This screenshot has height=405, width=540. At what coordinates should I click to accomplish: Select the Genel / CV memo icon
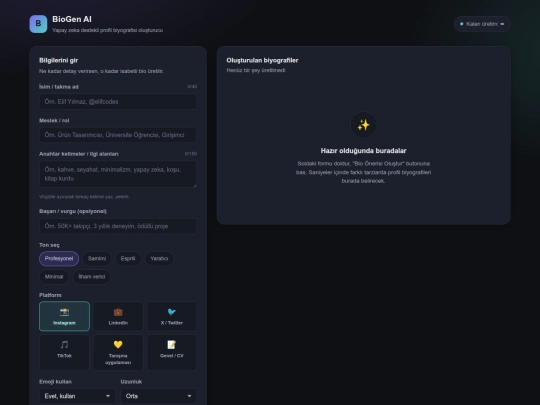[172, 345]
